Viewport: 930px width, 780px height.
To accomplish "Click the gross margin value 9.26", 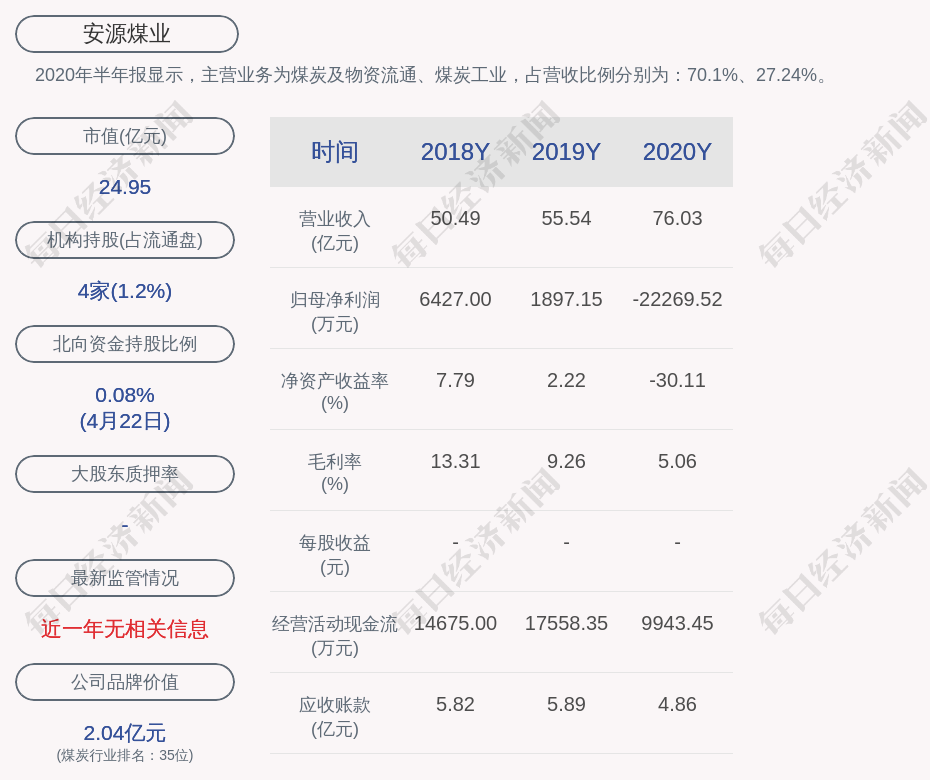I will click(566, 461).
